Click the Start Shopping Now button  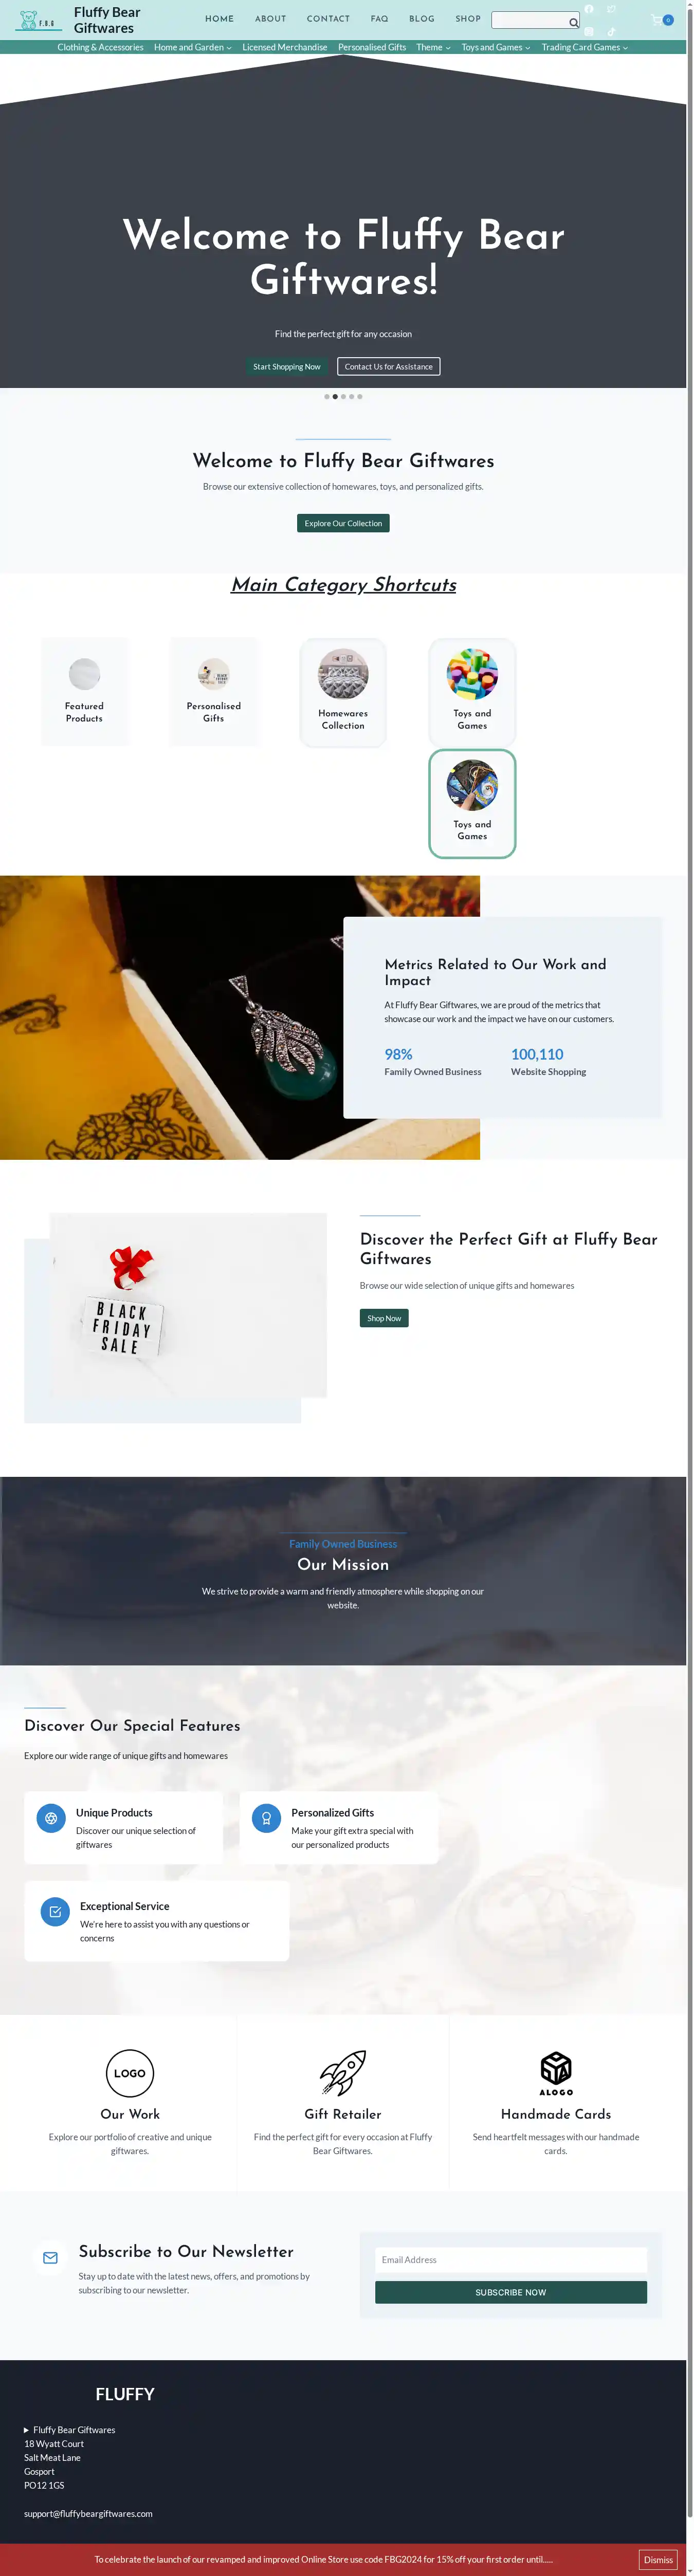pyautogui.click(x=287, y=367)
